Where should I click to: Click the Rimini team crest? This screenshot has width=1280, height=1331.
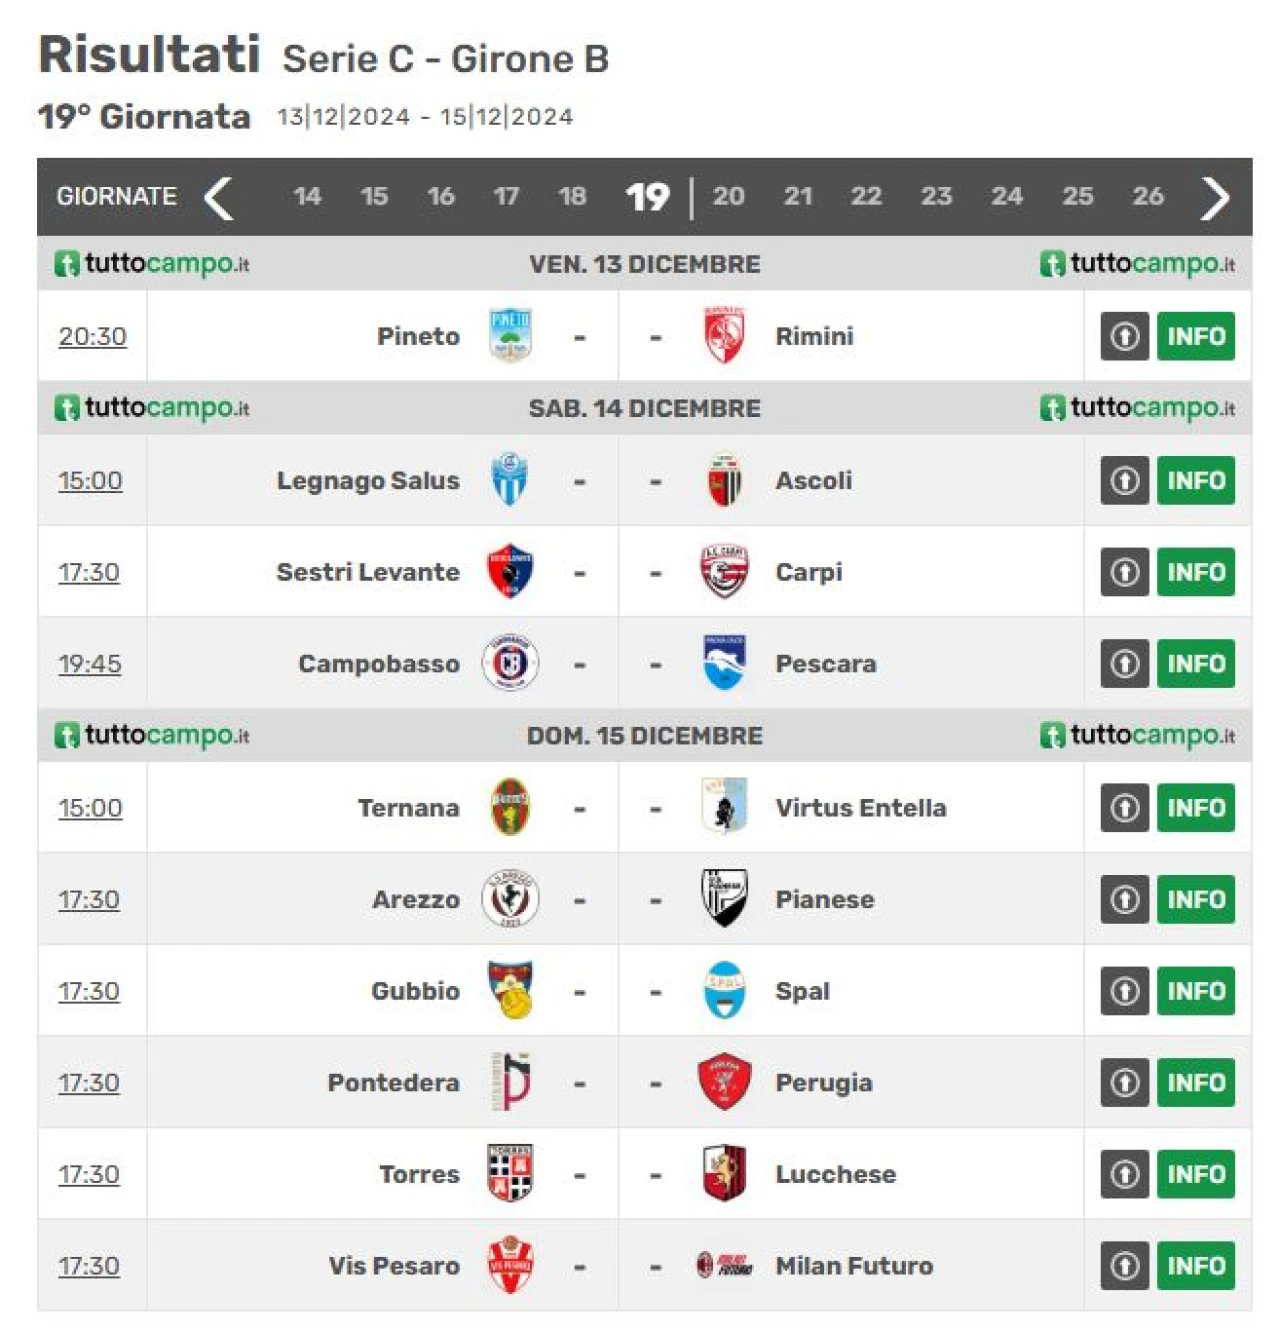[724, 335]
